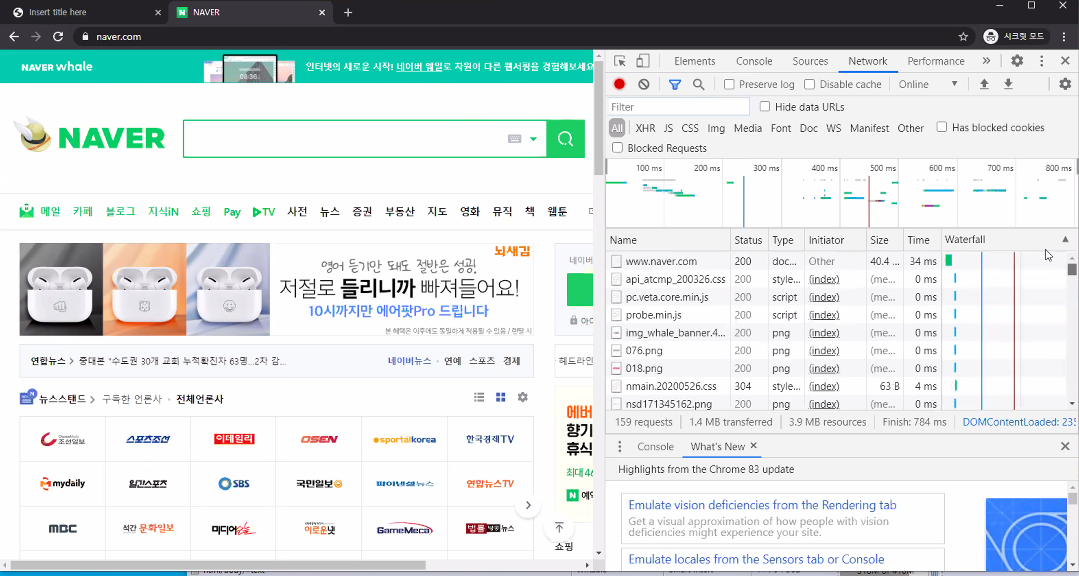Open the DevTools customize three-dot menu

(x=1042, y=61)
